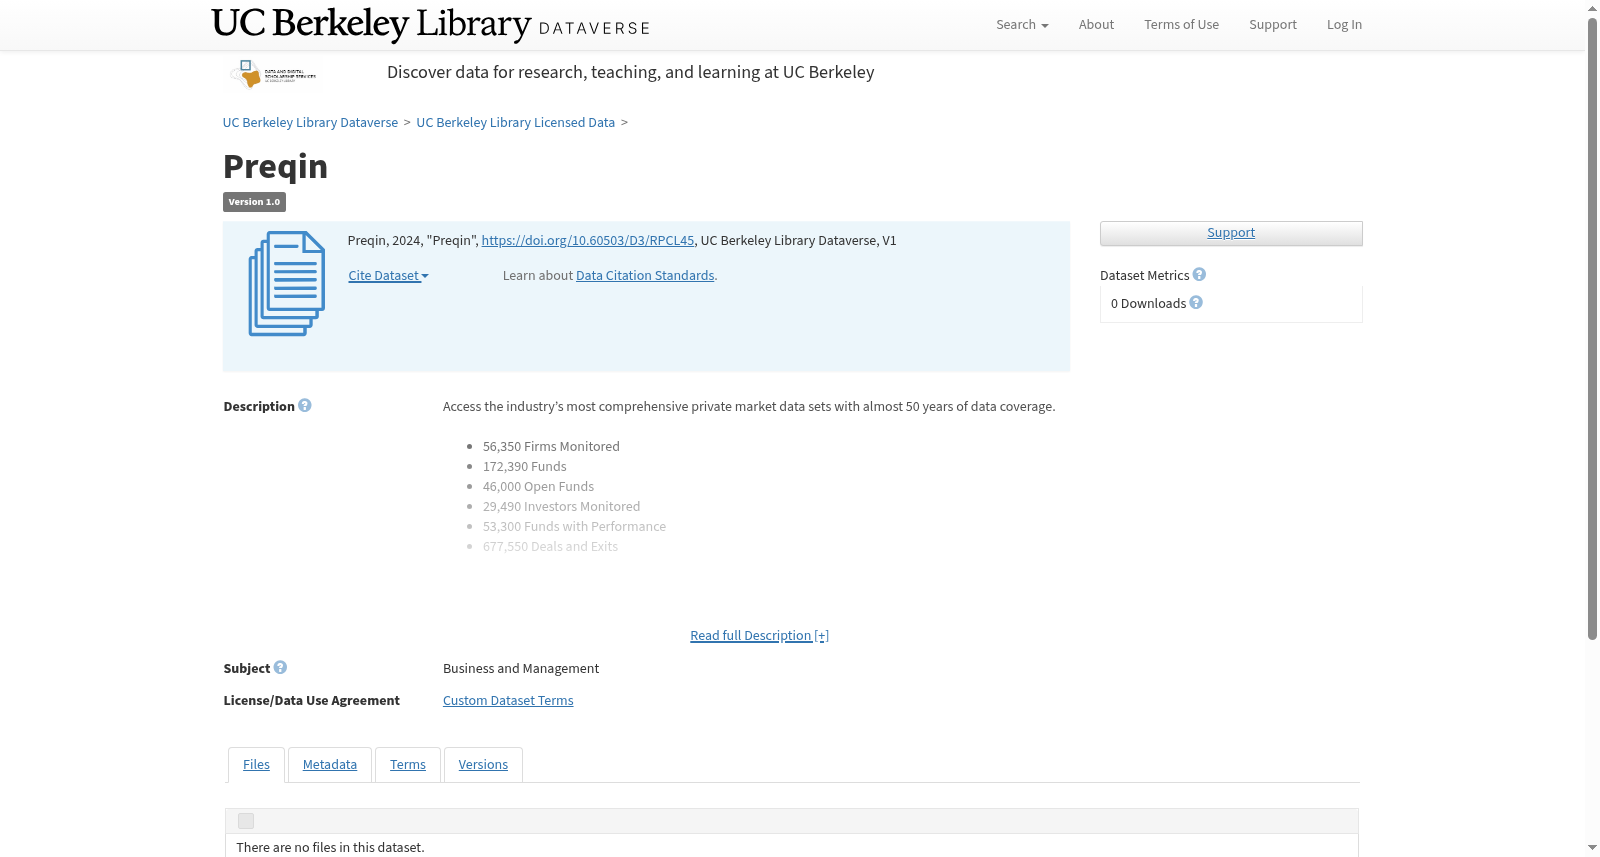Click the Support button beside citation

1231,233
